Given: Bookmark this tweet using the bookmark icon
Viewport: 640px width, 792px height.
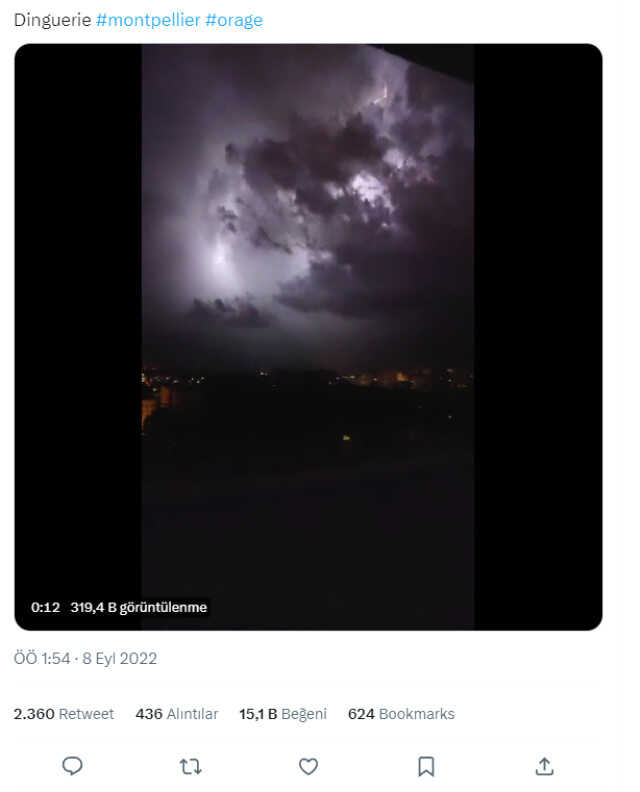Looking at the screenshot, I should click(x=426, y=766).
